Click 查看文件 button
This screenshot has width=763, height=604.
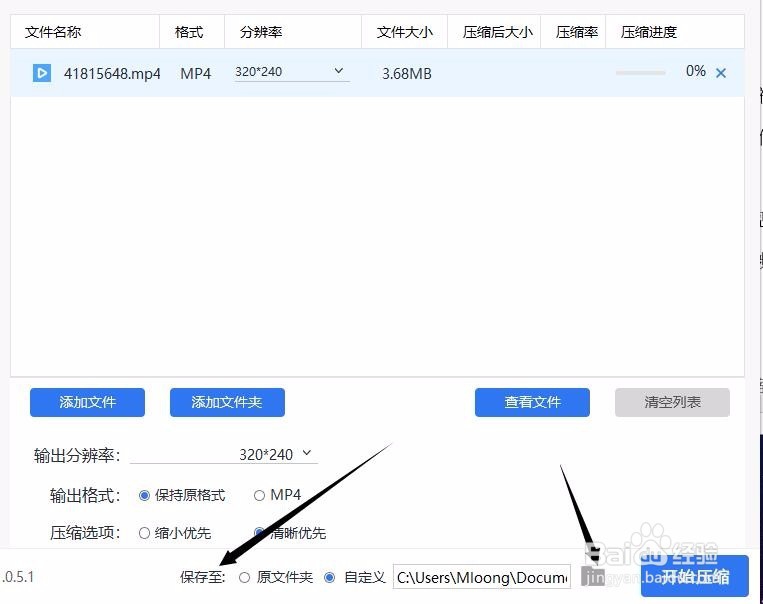tap(532, 402)
